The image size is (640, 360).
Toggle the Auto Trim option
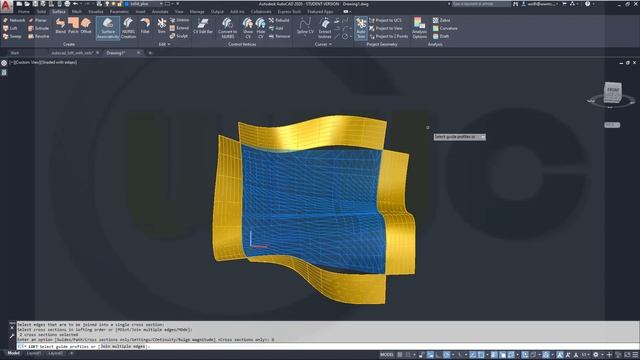click(x=361, y=28)
